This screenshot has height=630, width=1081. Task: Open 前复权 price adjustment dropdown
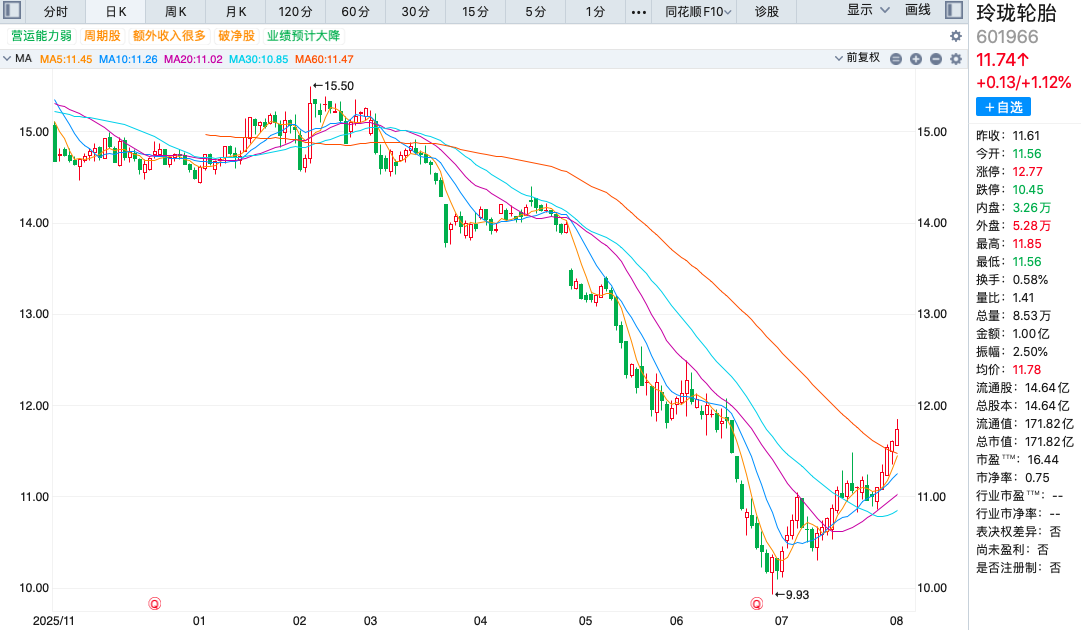coord(858,58)
